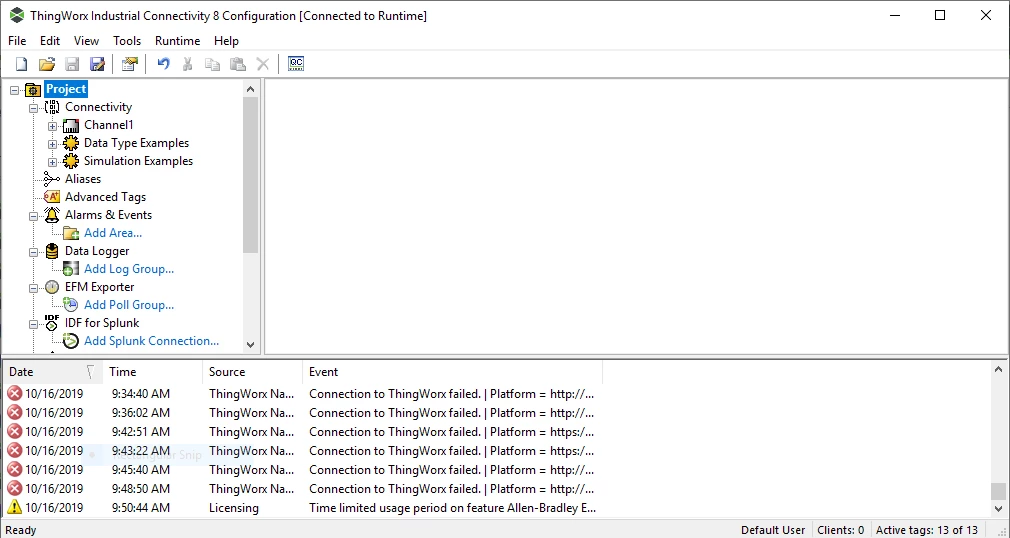Click the Advanced Tags icon

[52, 197]
